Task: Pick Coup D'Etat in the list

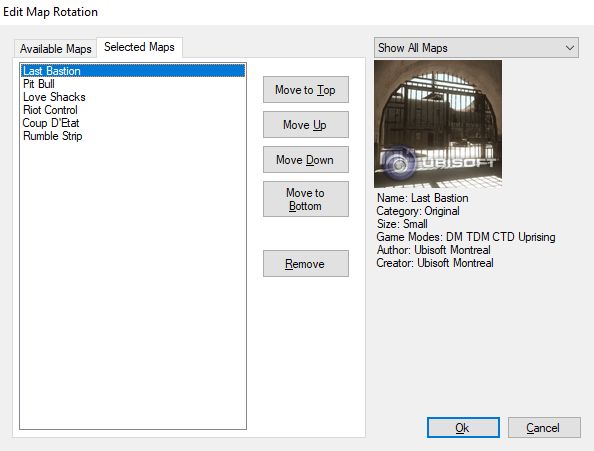Action: [x=133, y=123]
